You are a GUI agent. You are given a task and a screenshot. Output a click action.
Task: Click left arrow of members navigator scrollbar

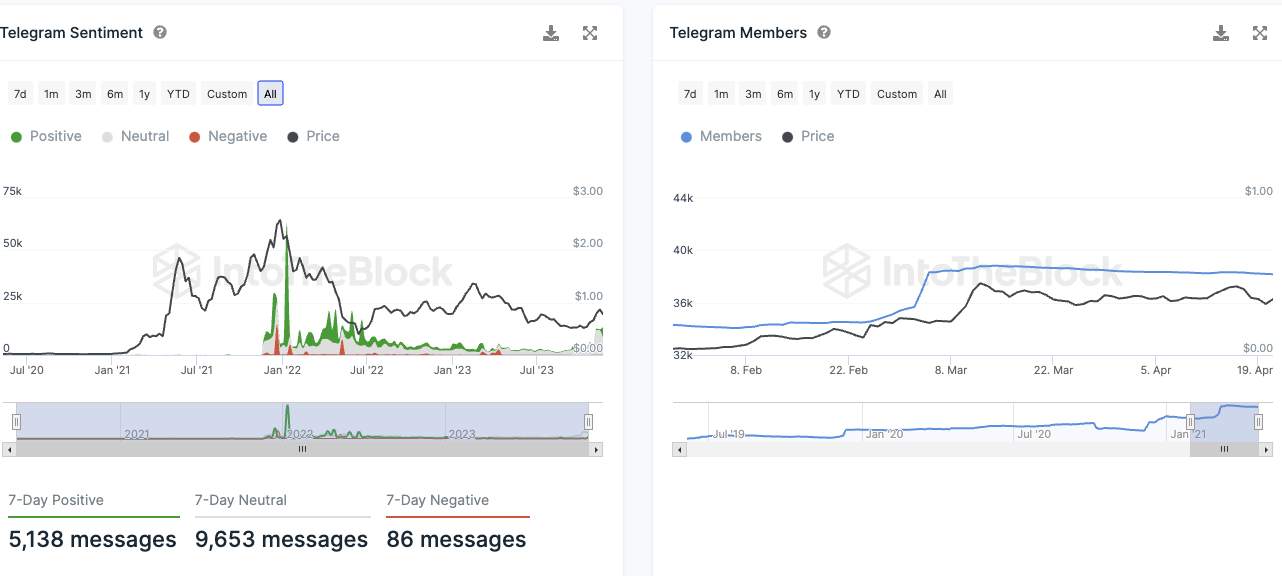[x=680, y=450]
